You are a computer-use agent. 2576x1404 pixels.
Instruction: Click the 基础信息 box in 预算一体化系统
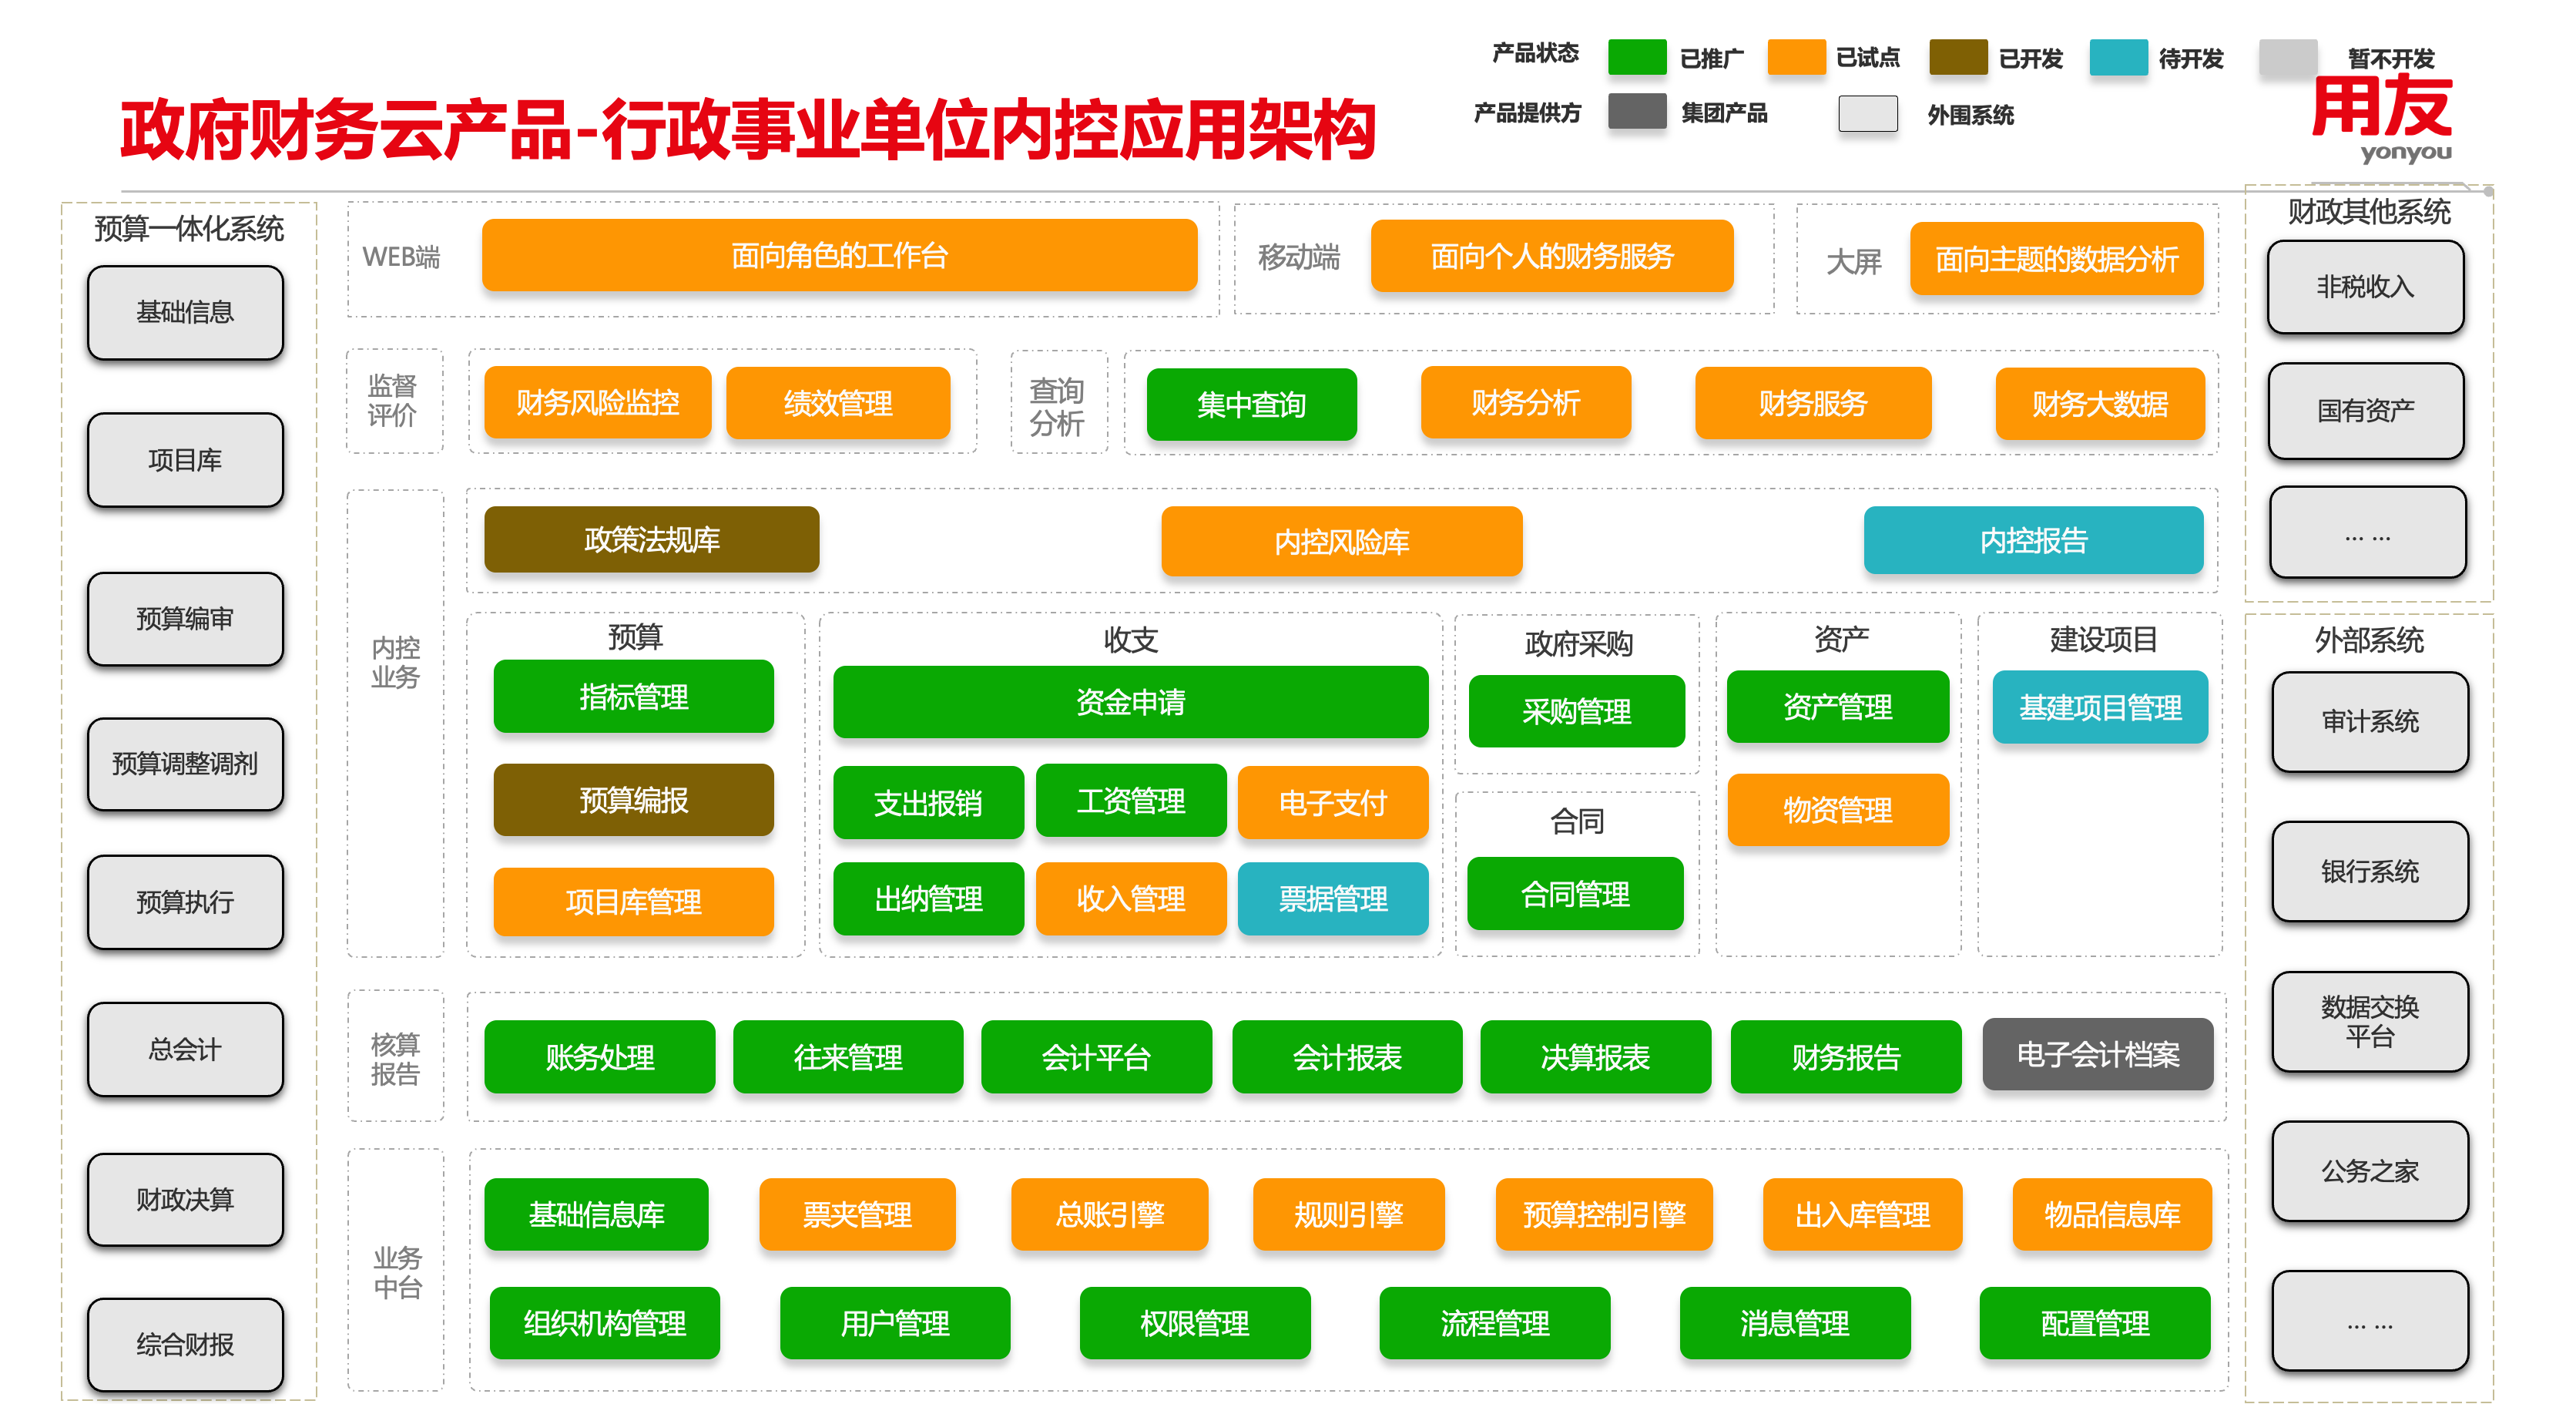[185, 312]
